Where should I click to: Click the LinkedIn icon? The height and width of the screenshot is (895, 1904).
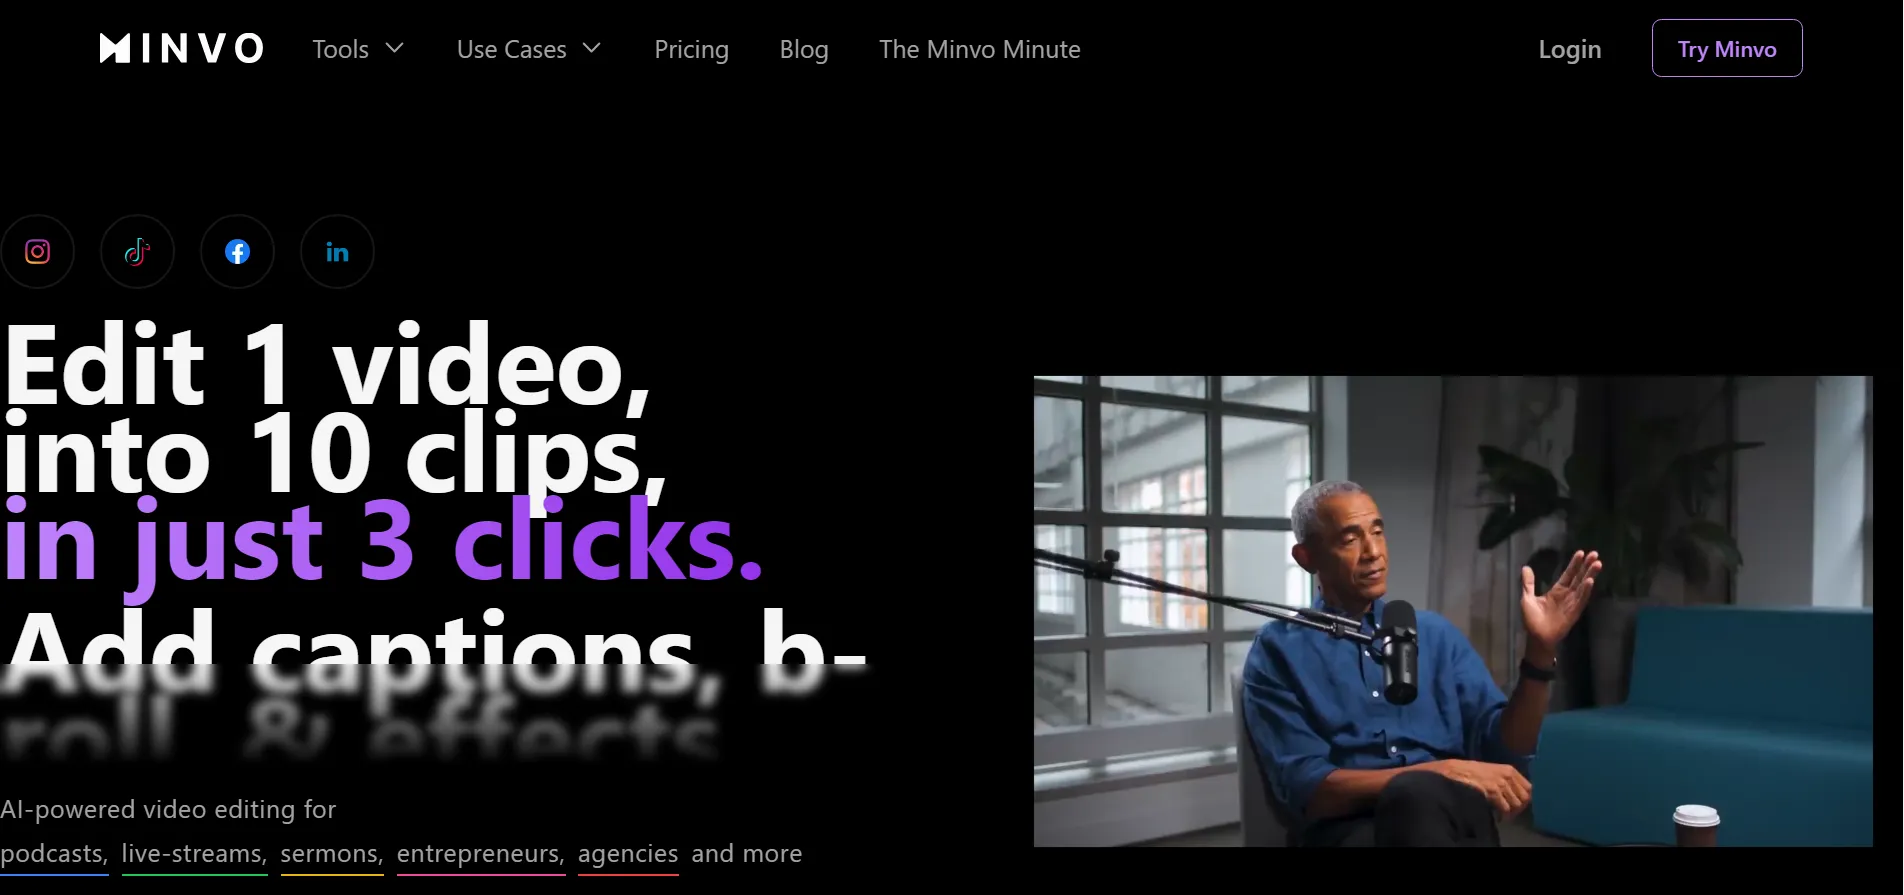(x=337, y=252)
